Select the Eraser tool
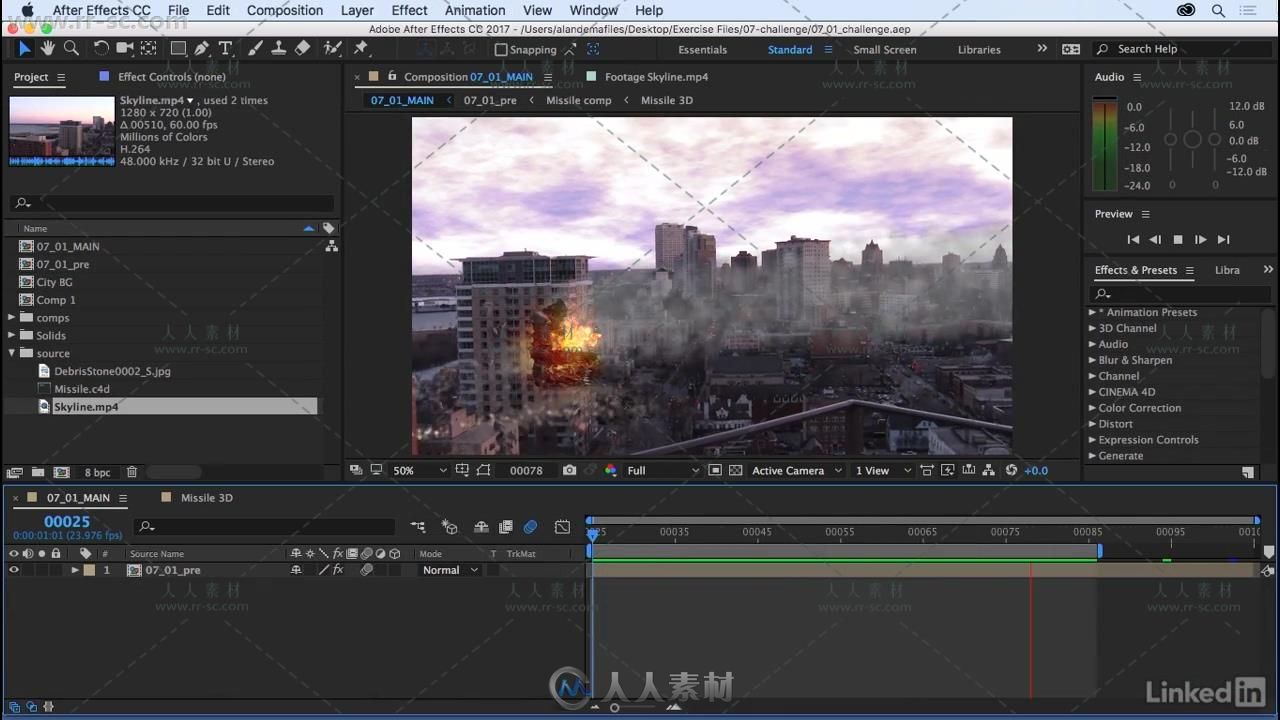The image size is (1280, 720). pos(302,48)
